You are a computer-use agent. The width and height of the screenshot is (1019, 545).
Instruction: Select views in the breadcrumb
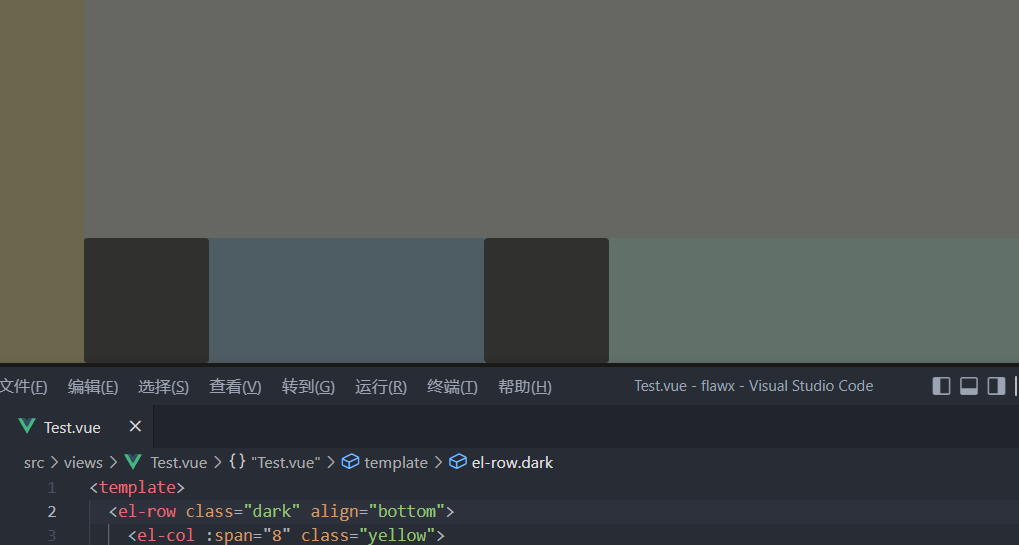(83, 463)
